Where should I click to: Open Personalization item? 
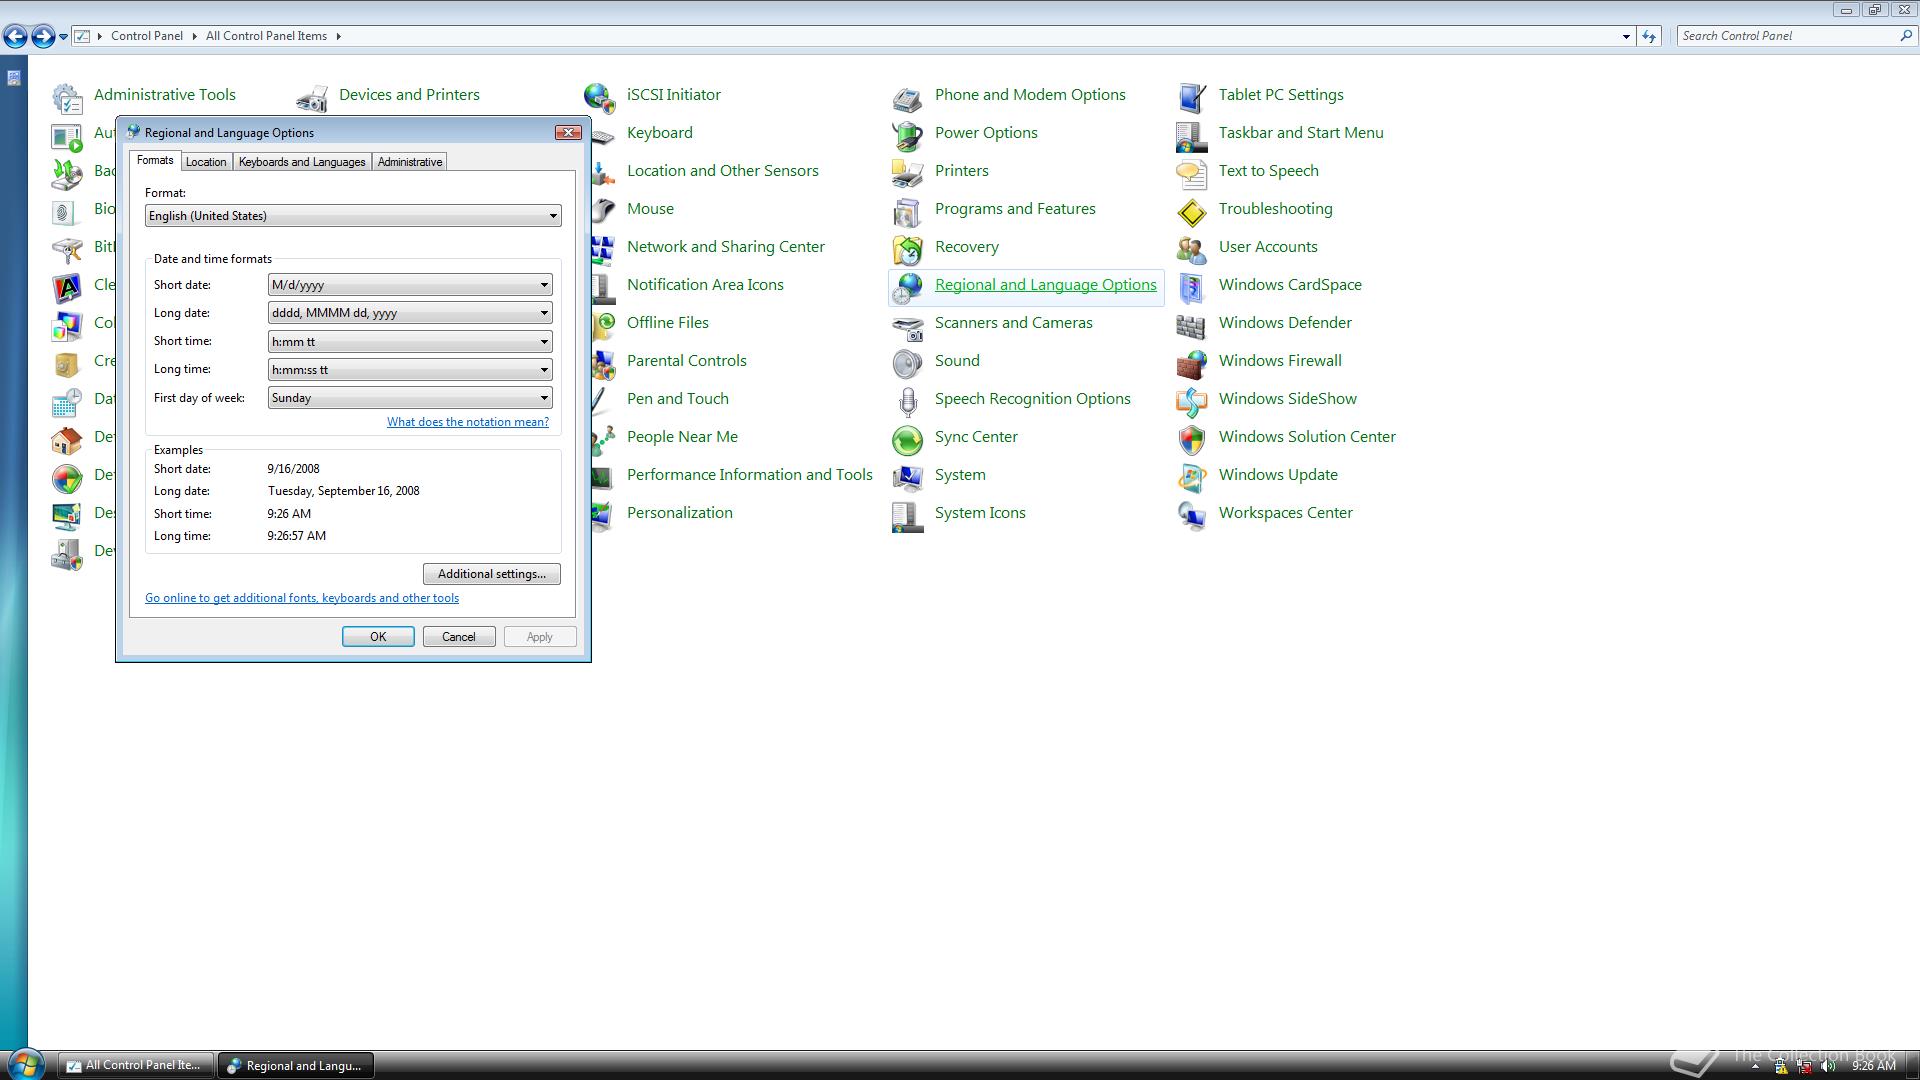click(x=680, y=513)
